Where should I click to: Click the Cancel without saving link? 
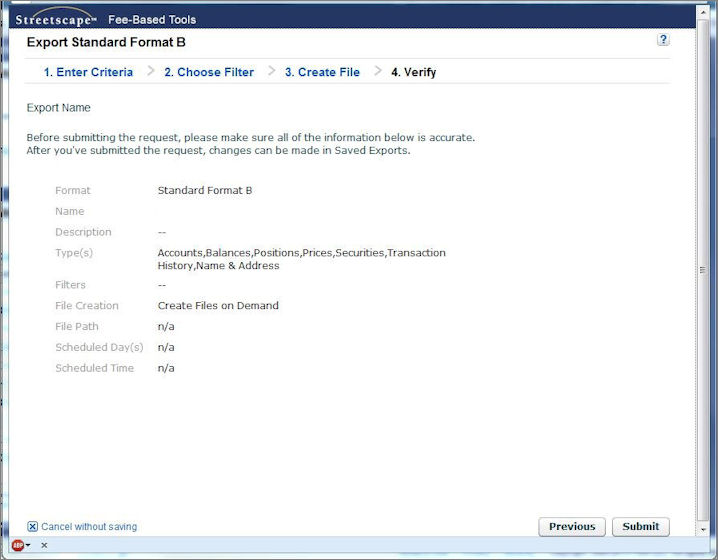(89, 527)
